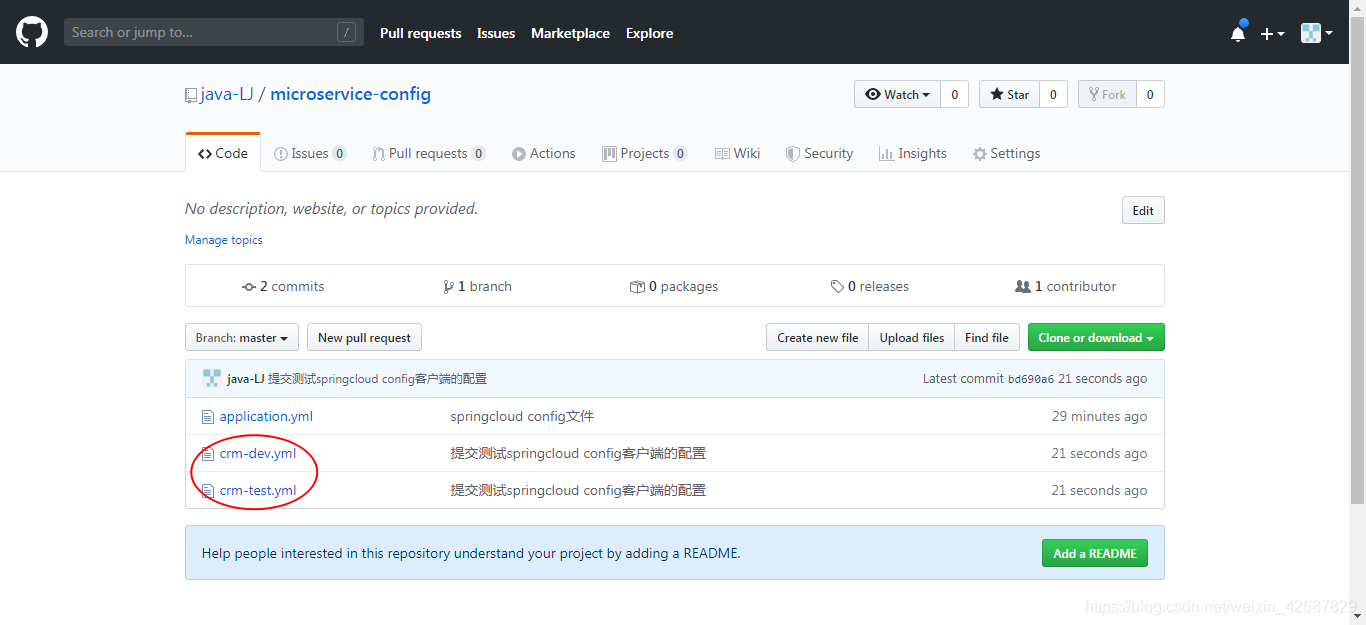Open user avatar profile menu
Image resolution: width=1366 pixels, height=625 pixels.
pyautogui.click(x=1316, y=33)
